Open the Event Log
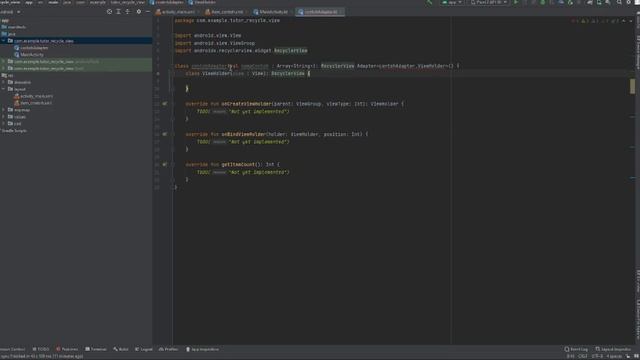This screenshot has width=640, height=360. [576, 349]
